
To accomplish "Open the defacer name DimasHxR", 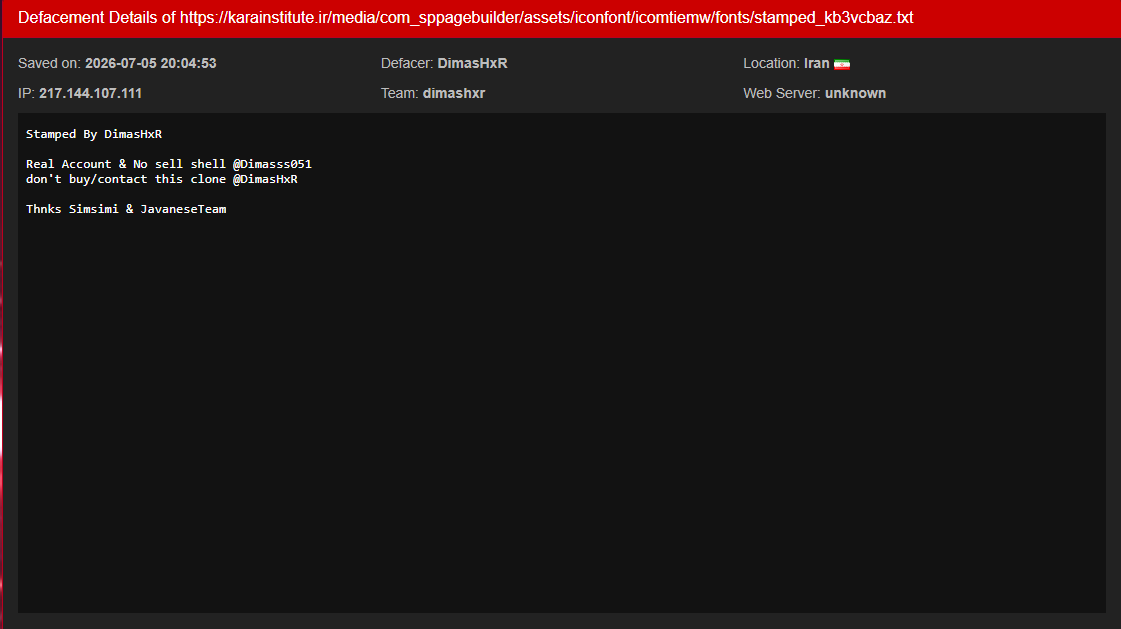I will point(473,64).
